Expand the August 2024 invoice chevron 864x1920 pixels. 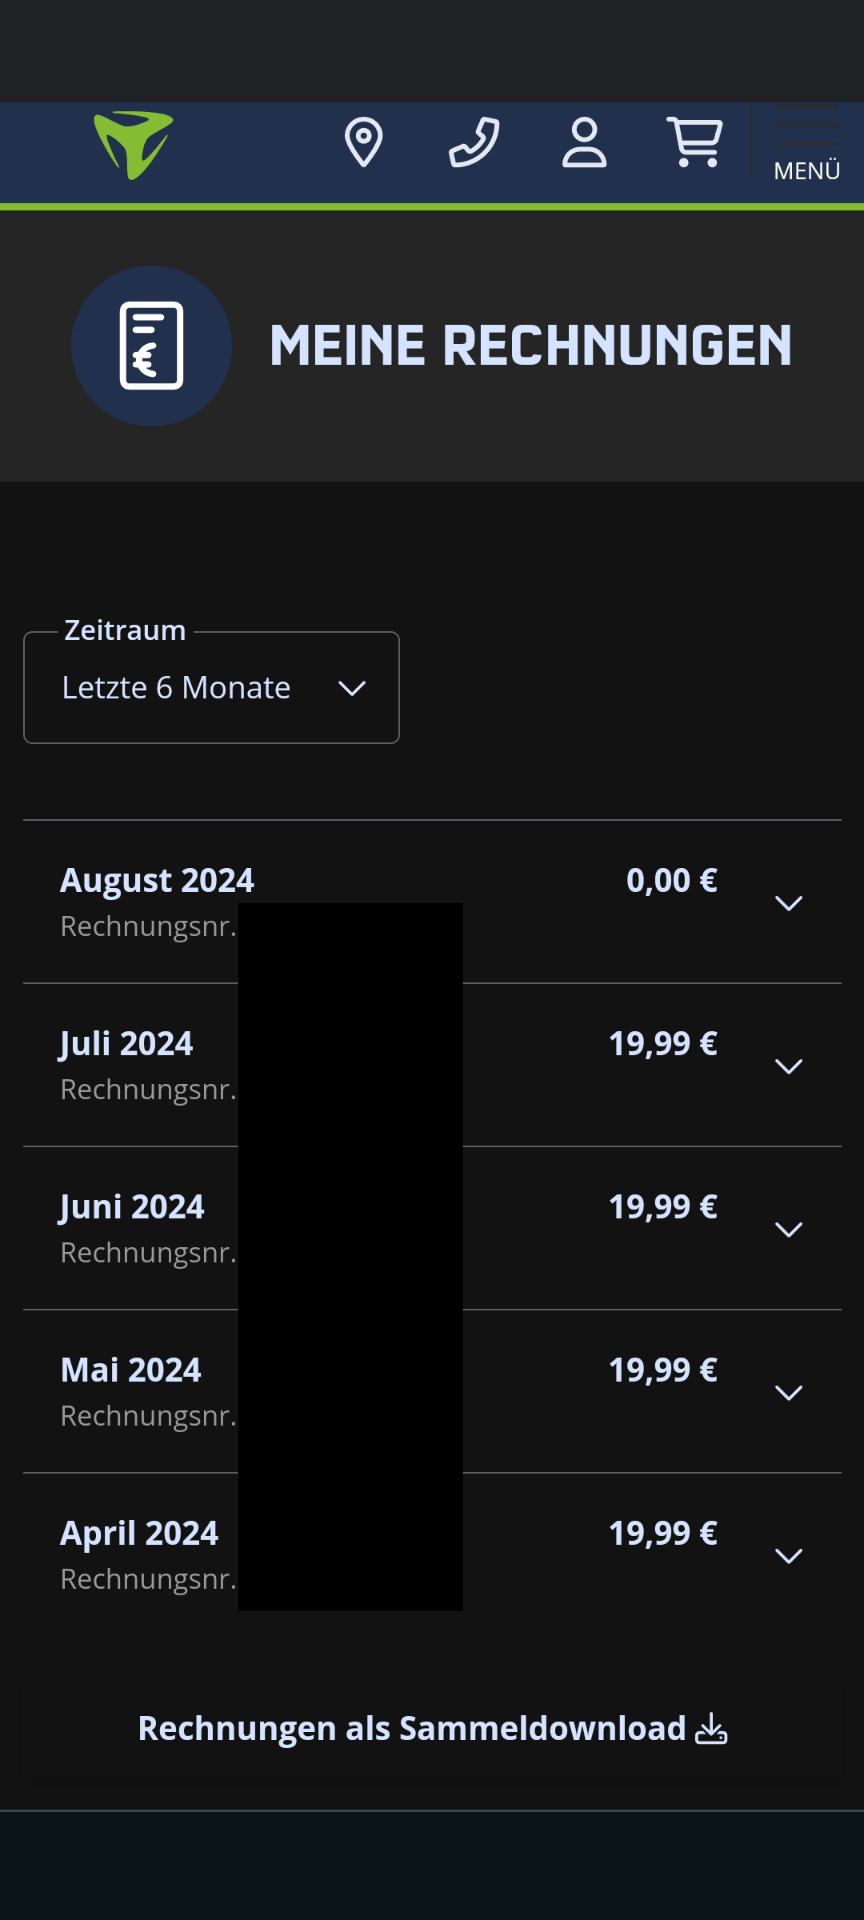(x=789, y=903)
